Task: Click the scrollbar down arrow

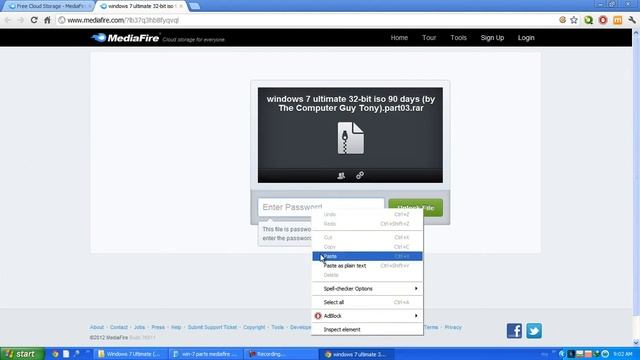Action: 636,343
